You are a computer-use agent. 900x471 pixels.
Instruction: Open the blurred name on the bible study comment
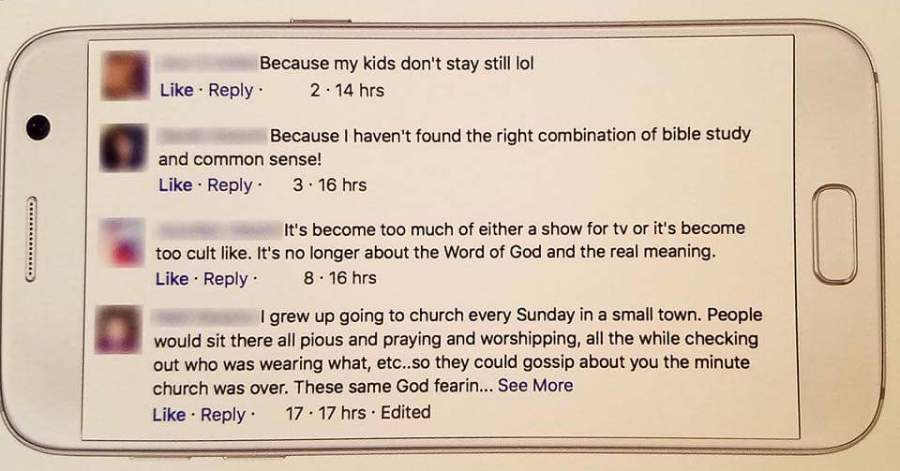pyautogui.click(x=213, y=135)
